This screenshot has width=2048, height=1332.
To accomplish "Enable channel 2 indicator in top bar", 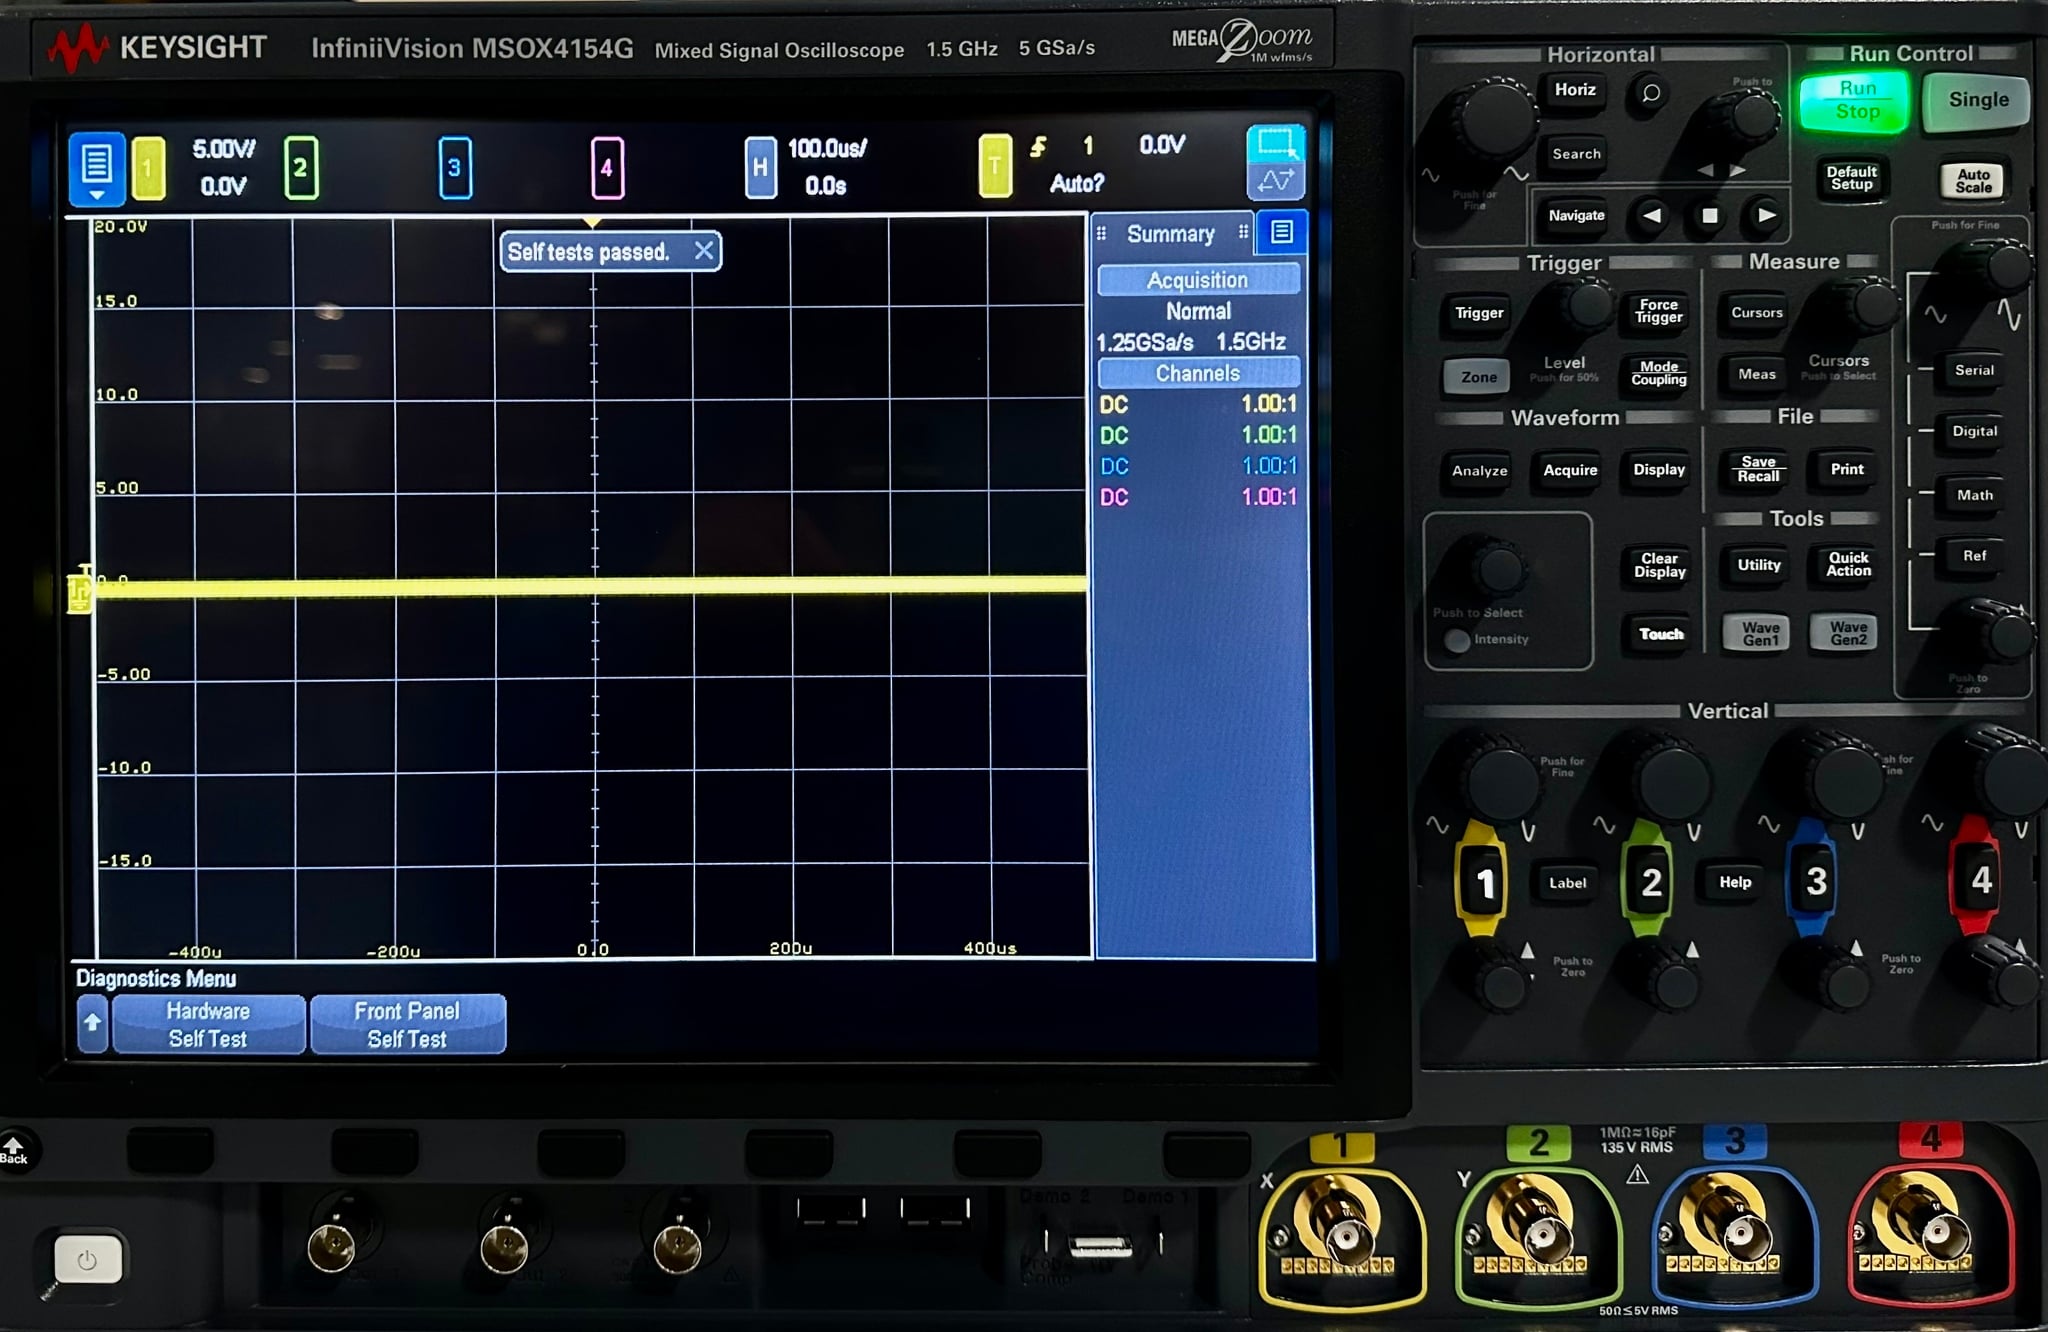I will [300, 168].
